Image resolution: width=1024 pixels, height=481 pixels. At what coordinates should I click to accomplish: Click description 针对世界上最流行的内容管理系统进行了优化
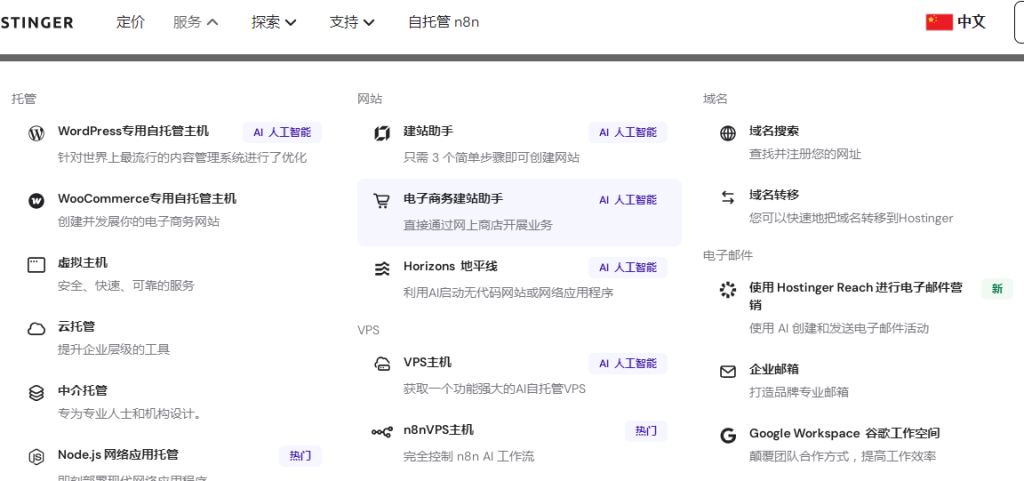click(182, 158)
